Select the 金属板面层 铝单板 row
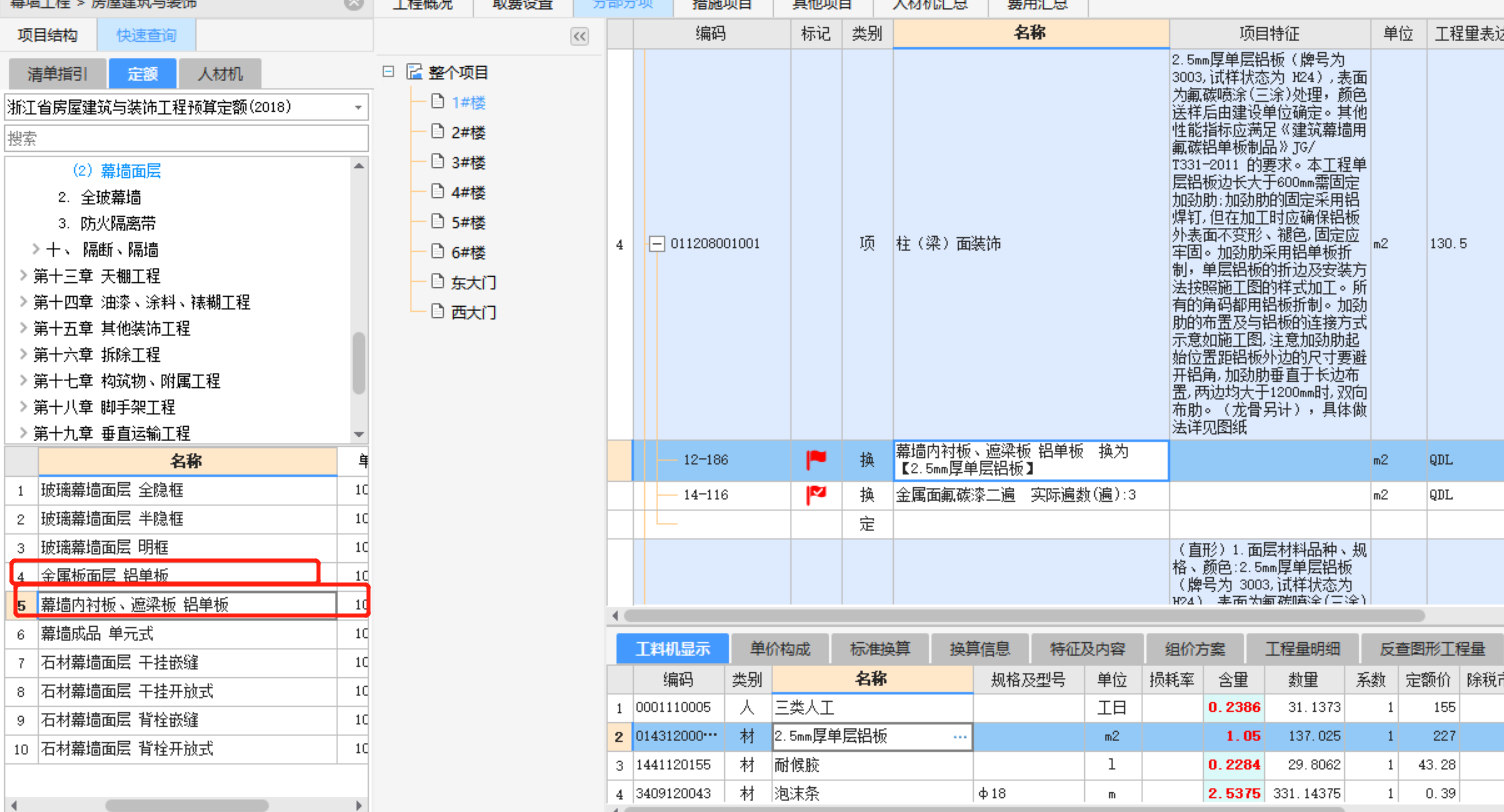This screenshot has height=812, width=1504. [x=186, y=576]
